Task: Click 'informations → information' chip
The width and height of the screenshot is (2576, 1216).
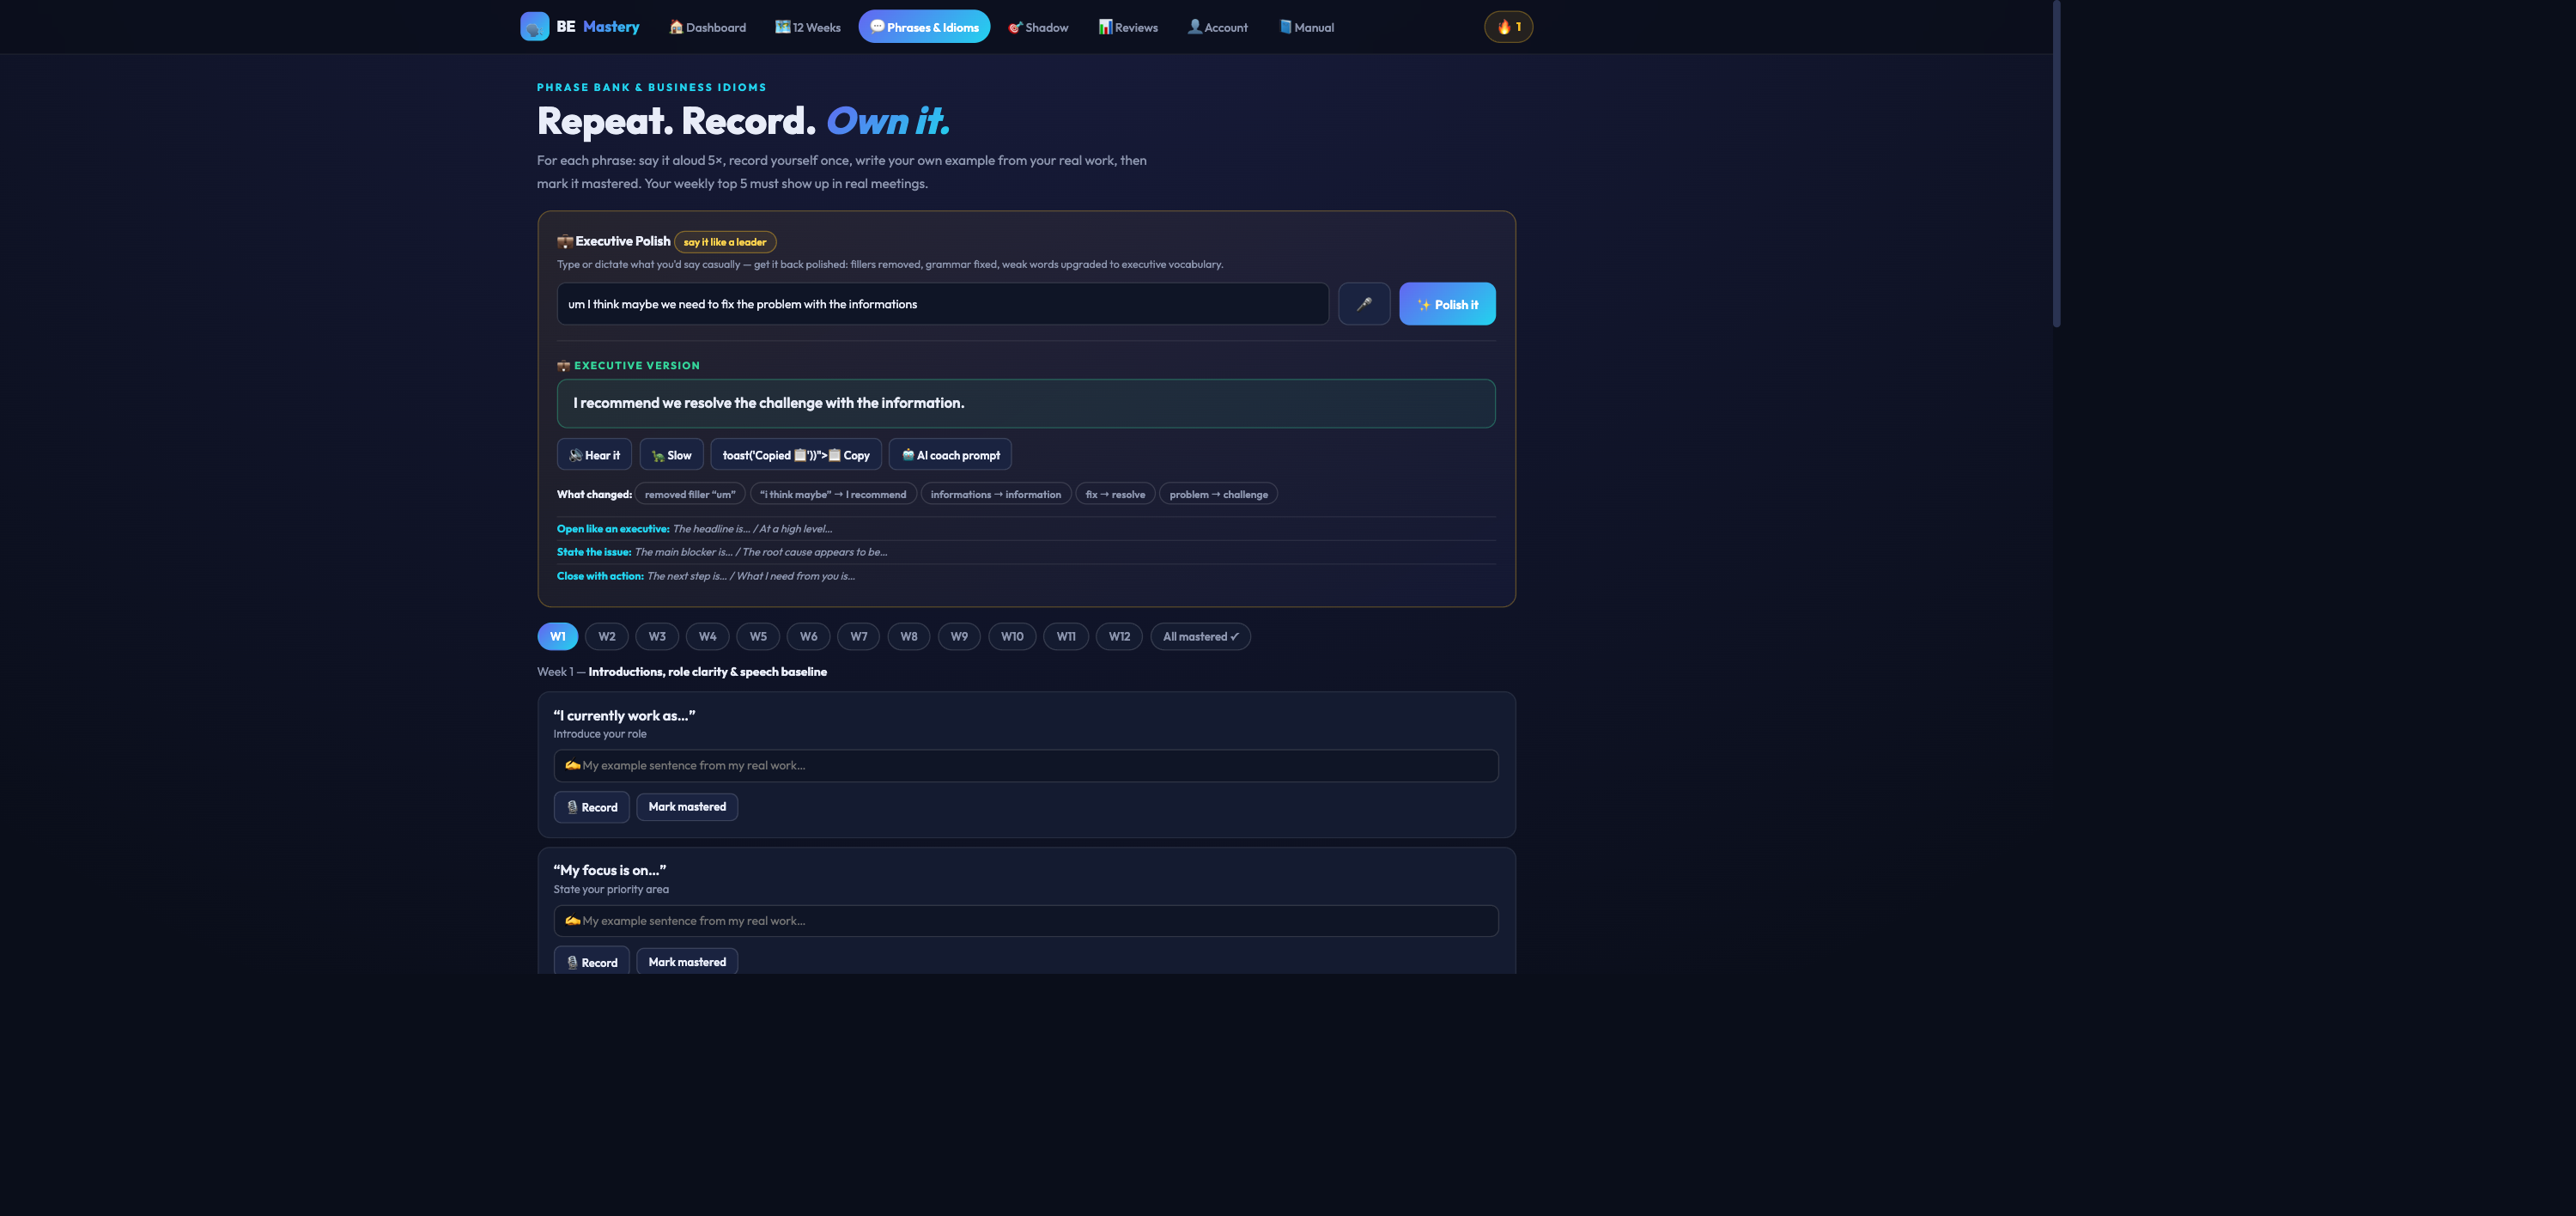Action: [x=996, y=494]
